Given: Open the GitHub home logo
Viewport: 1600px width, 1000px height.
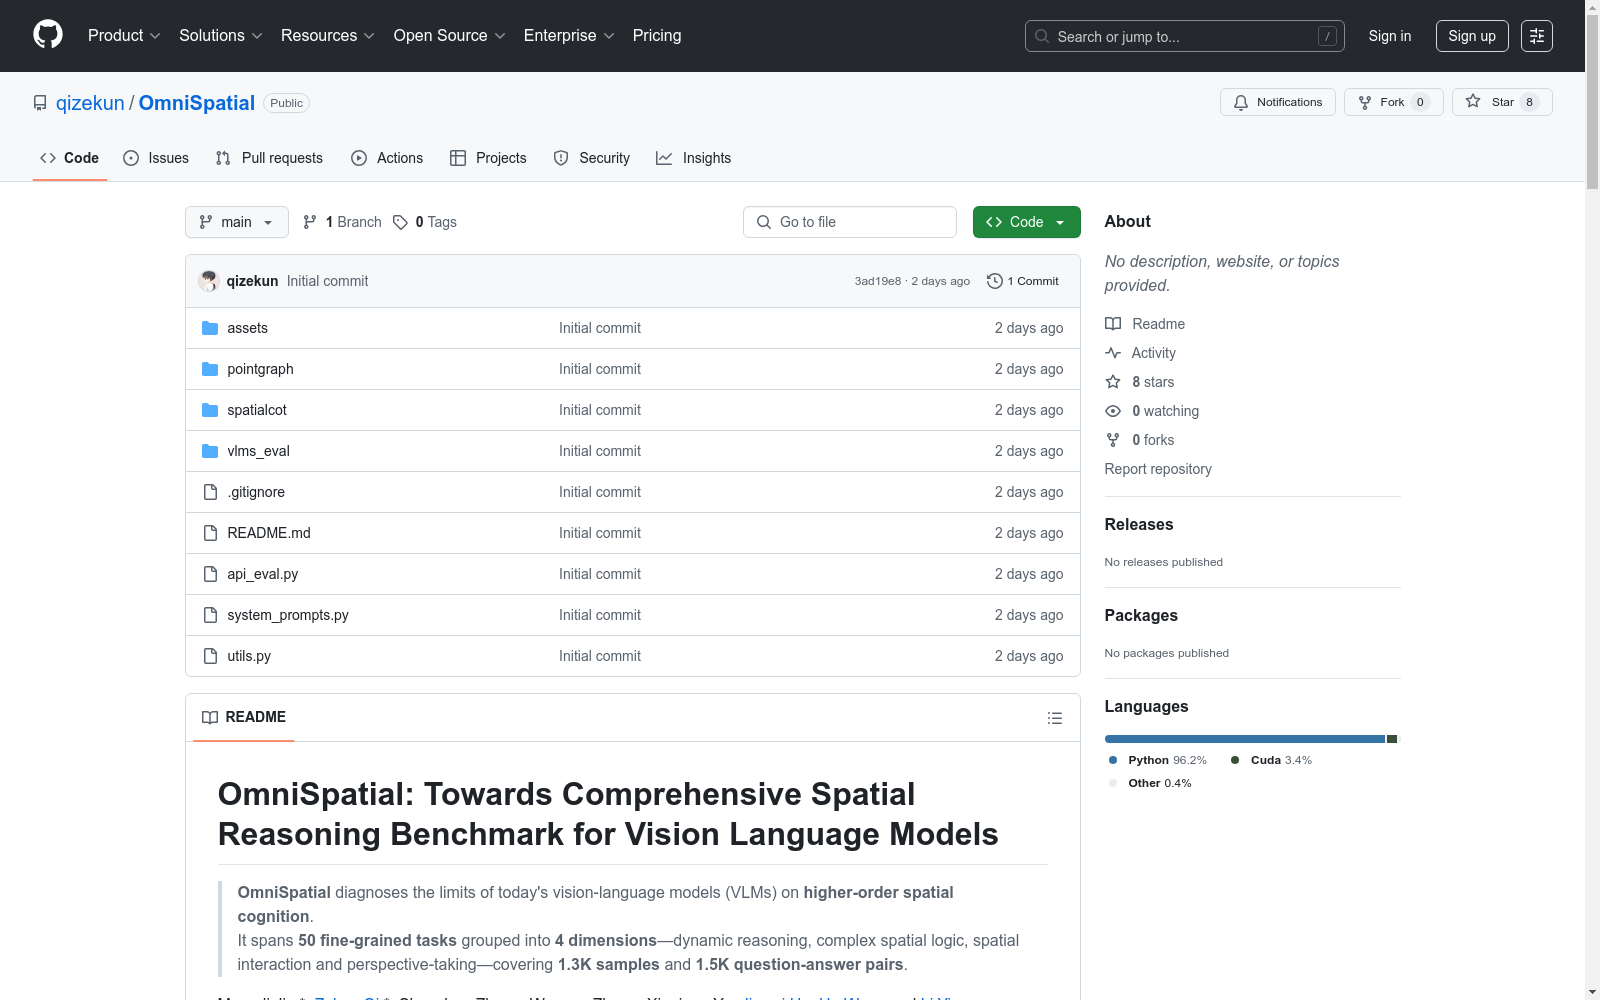Looking at the screenshot, I should (48, 35).
